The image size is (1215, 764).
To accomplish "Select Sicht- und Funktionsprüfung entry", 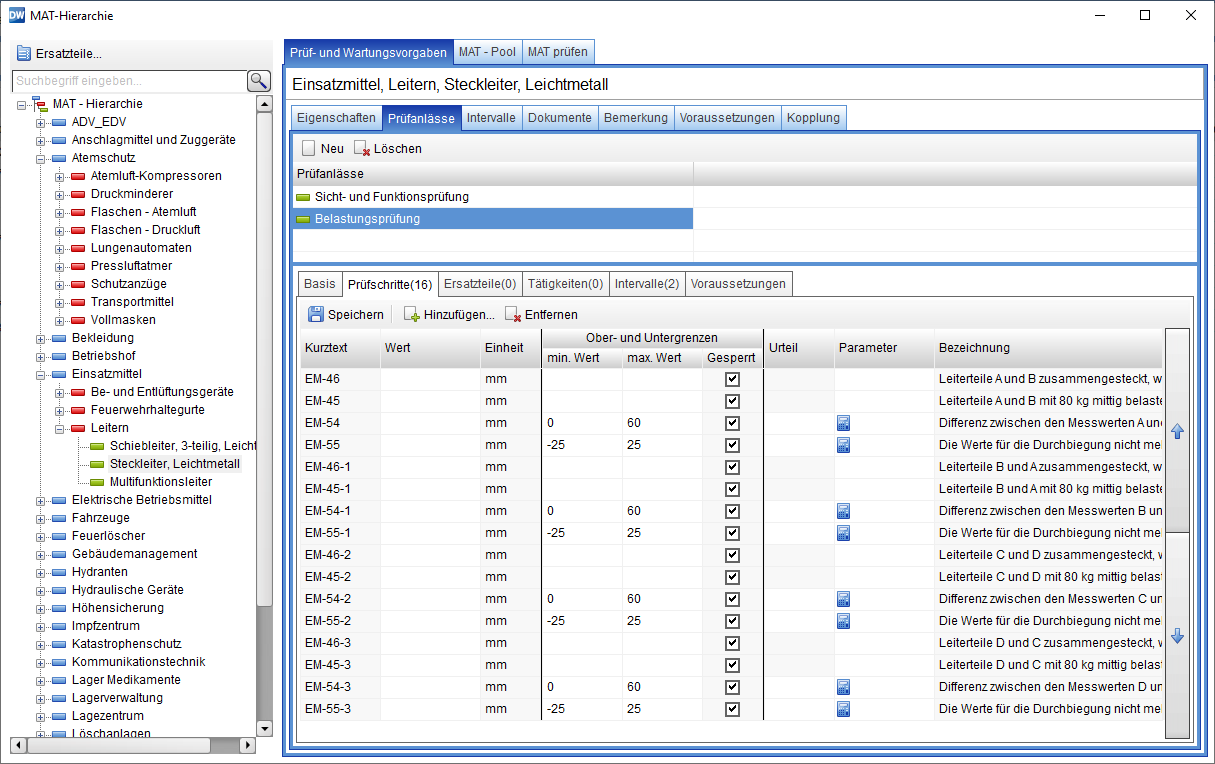I will coord(391,197).
